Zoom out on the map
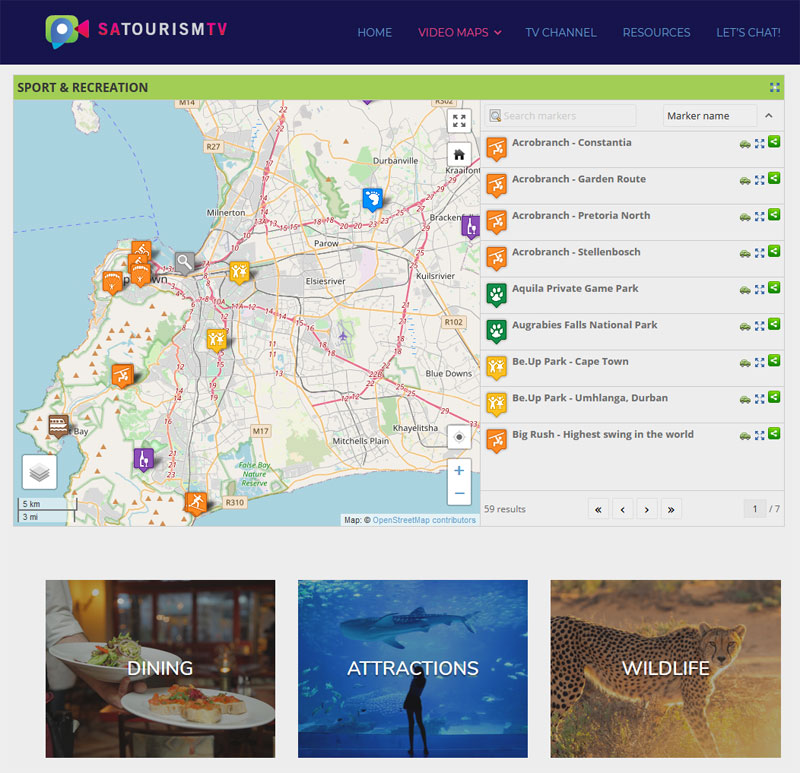 tap(459, 493)
